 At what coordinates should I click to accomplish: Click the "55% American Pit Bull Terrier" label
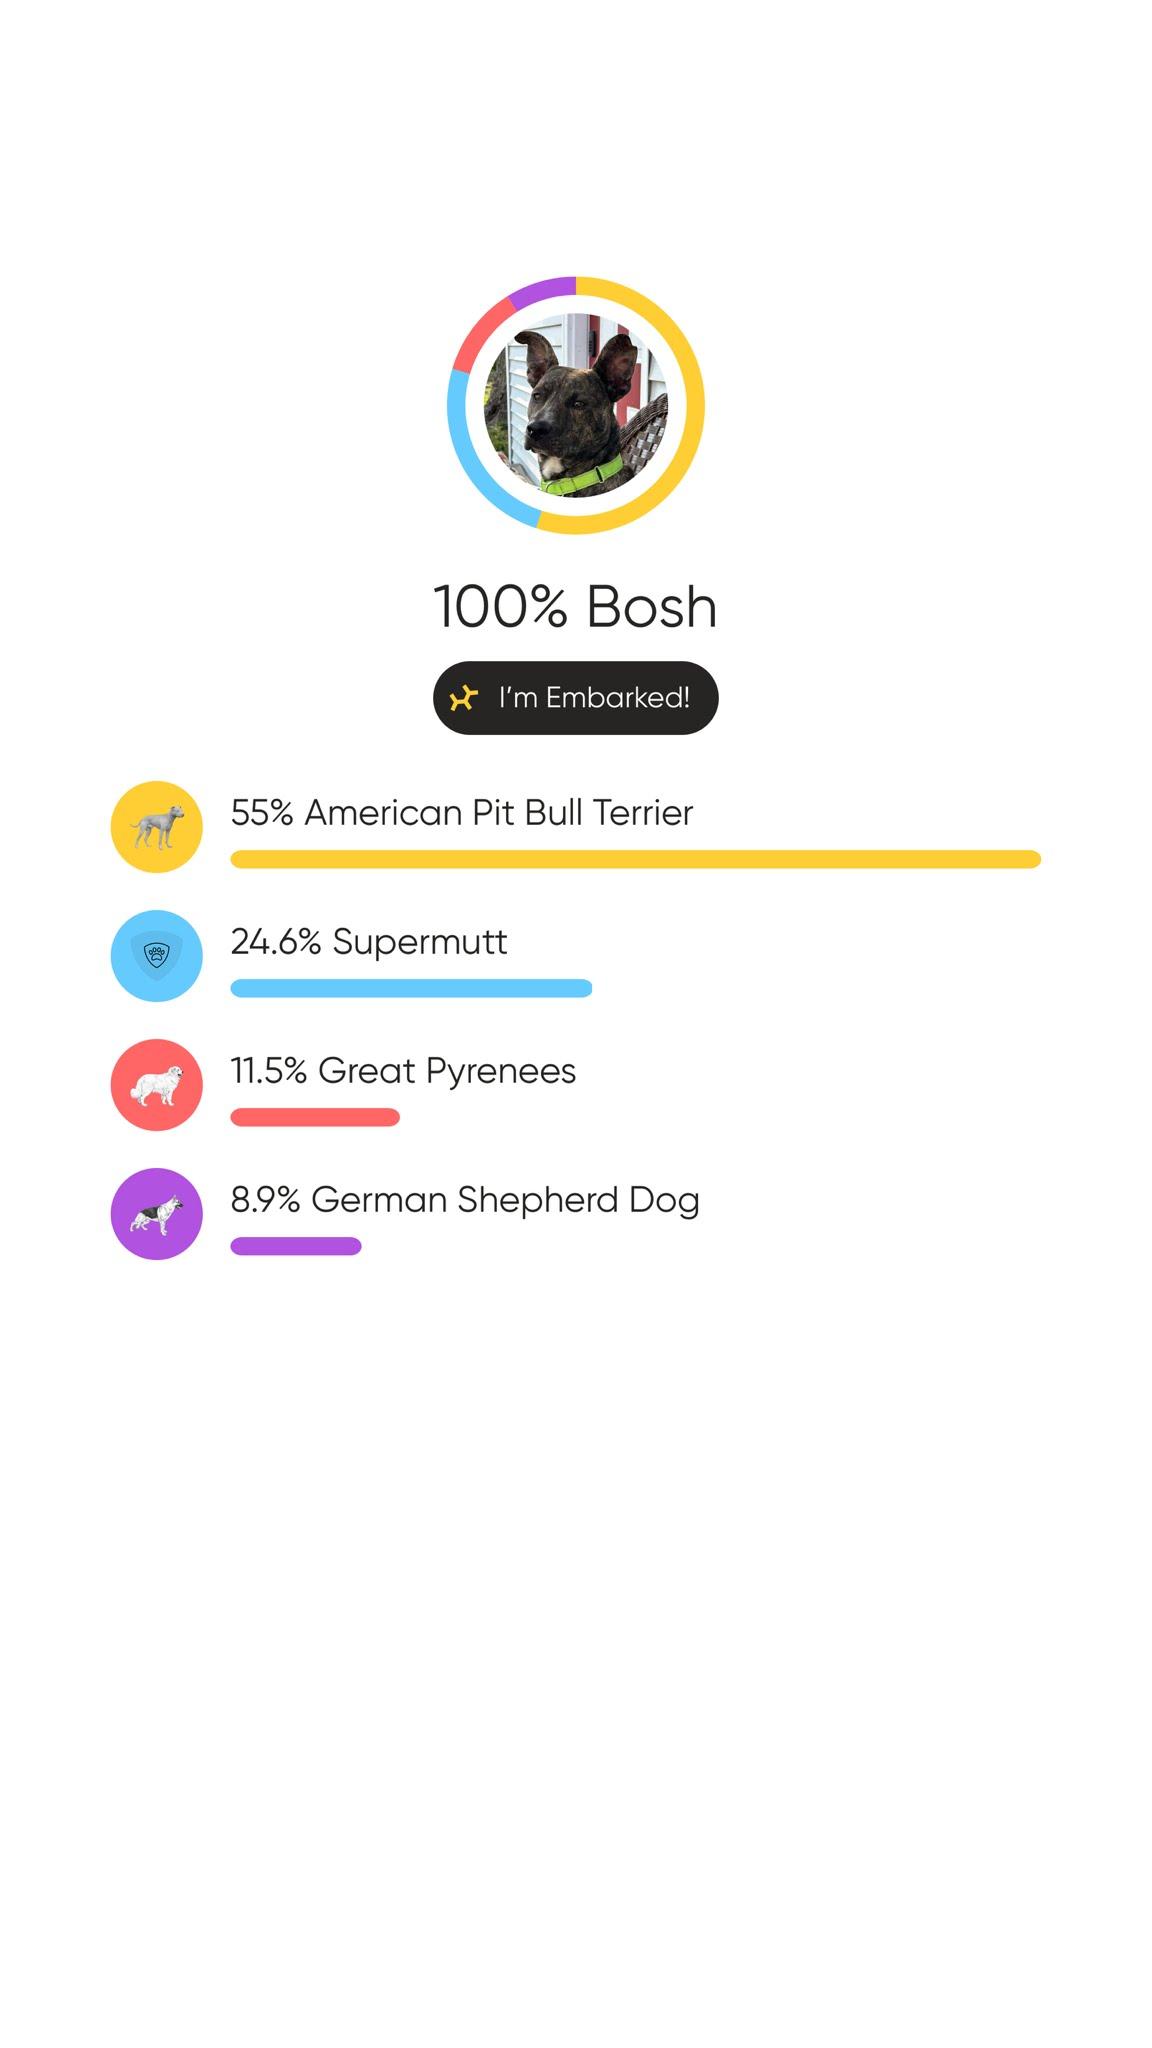(461, 813)
